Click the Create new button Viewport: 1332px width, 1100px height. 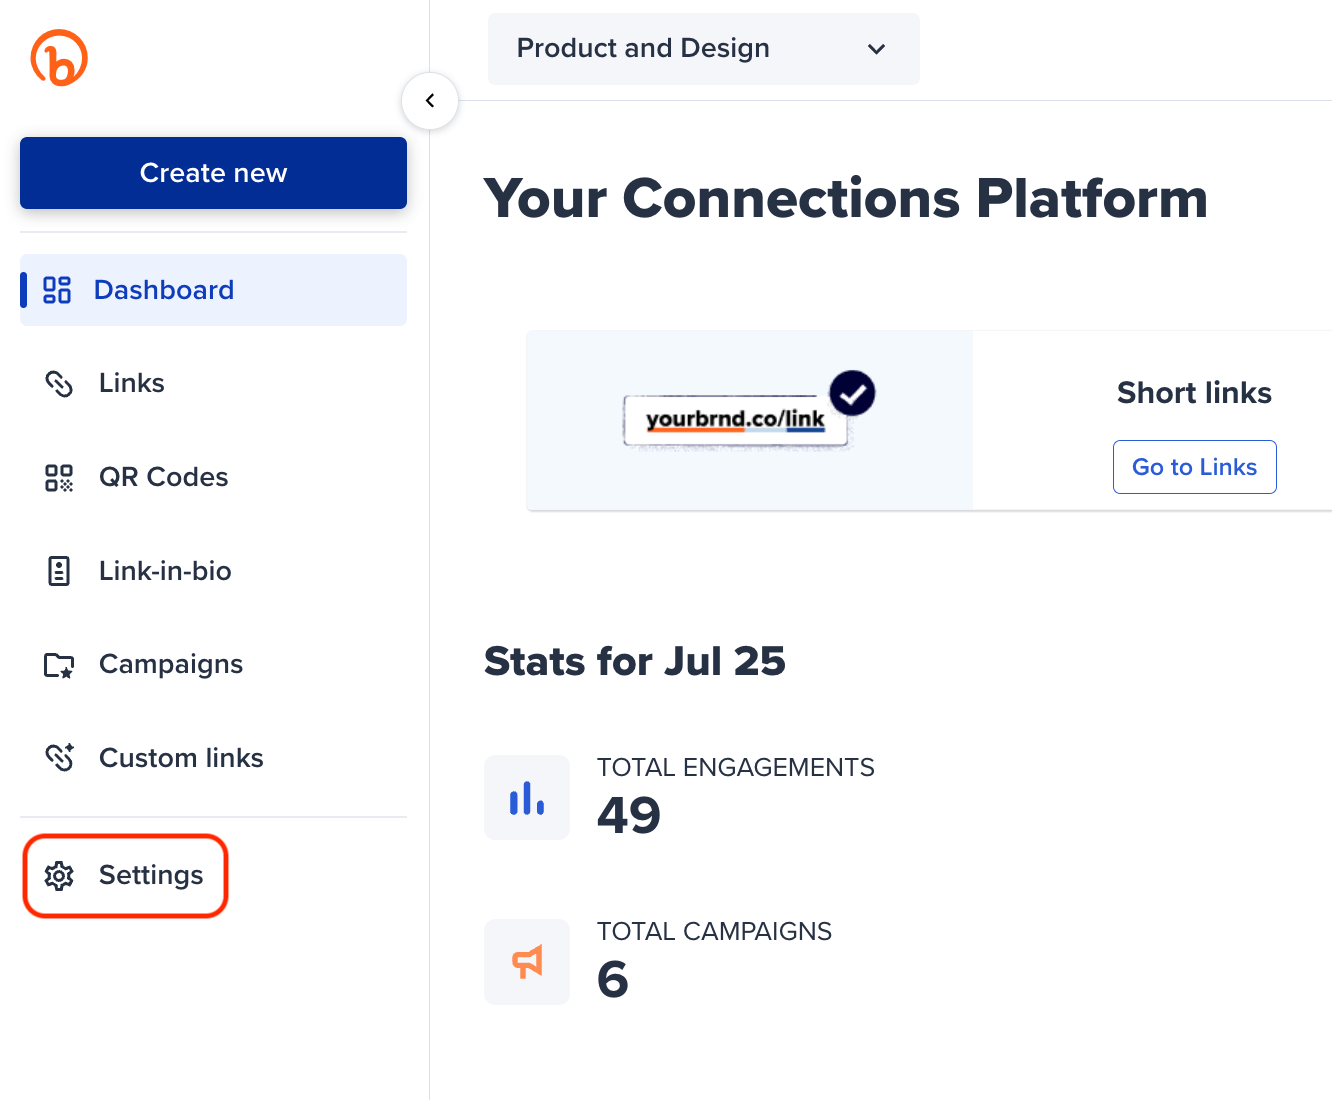[213, 173]
